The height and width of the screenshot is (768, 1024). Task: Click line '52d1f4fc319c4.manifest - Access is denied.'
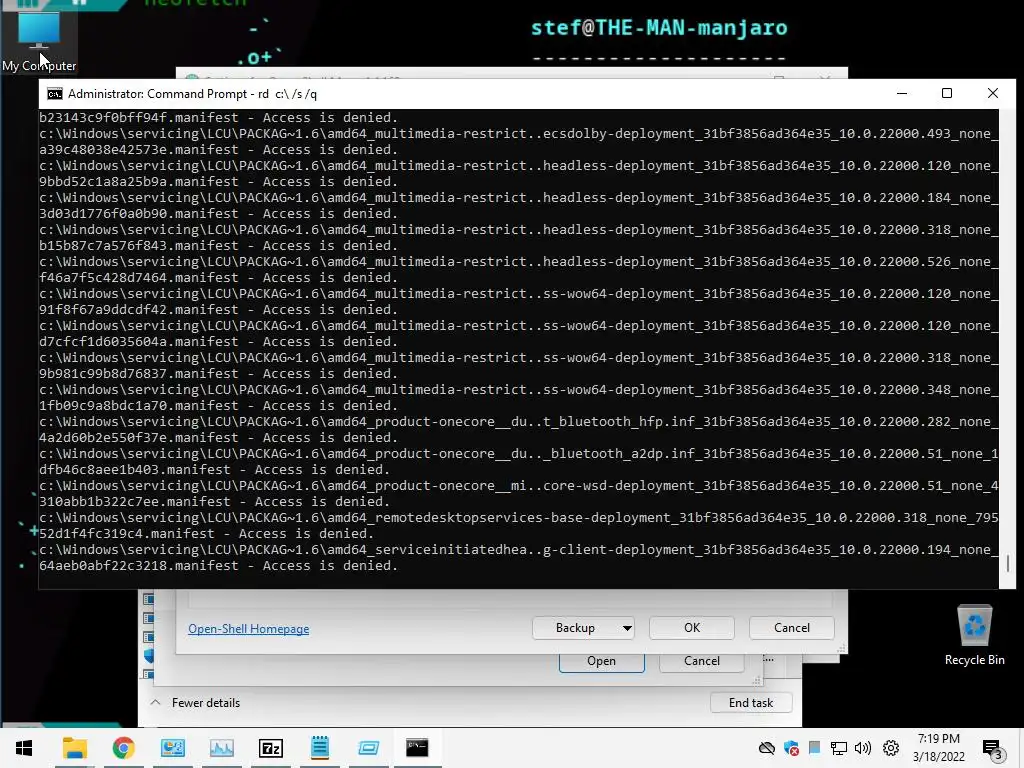[x=207, y=534]
